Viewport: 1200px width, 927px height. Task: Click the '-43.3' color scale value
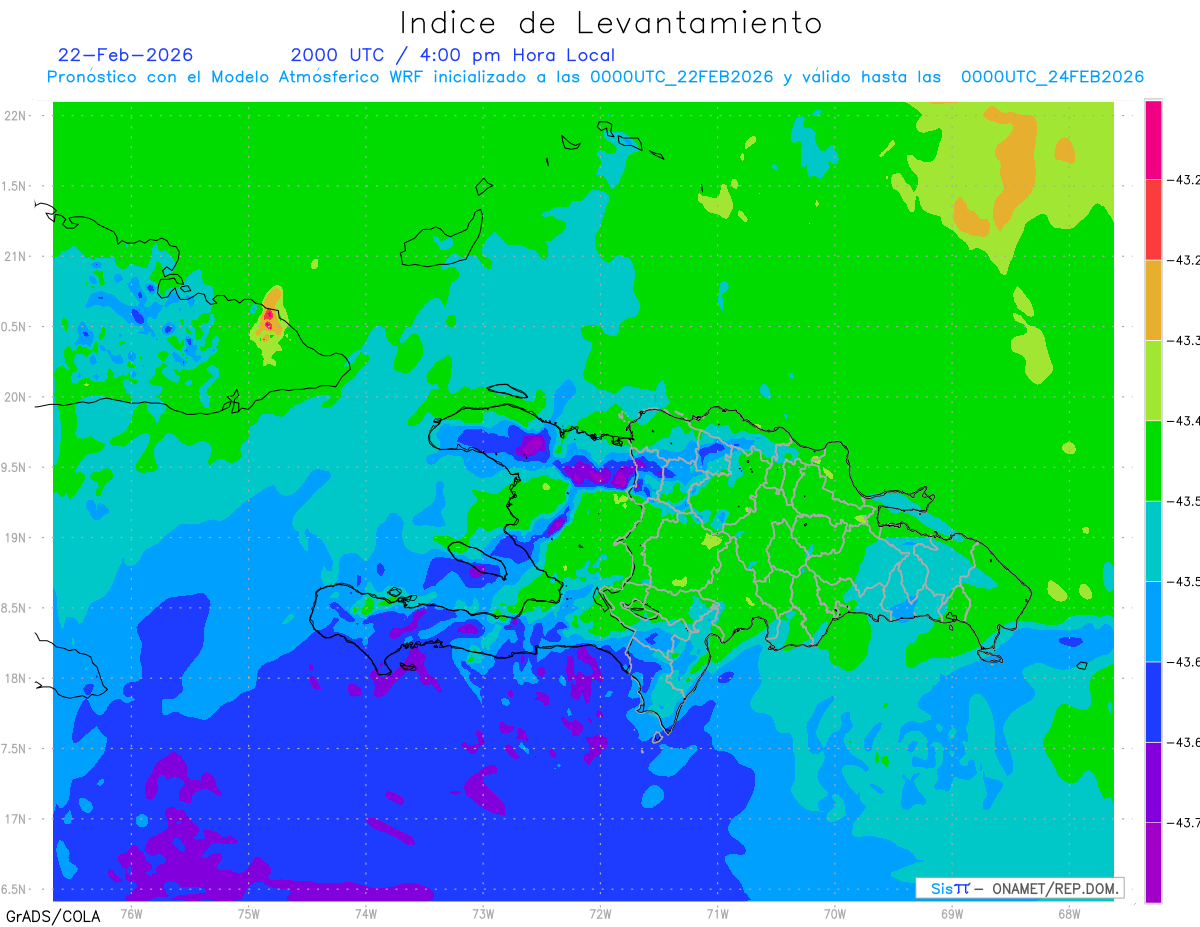tap(1184, 340)
